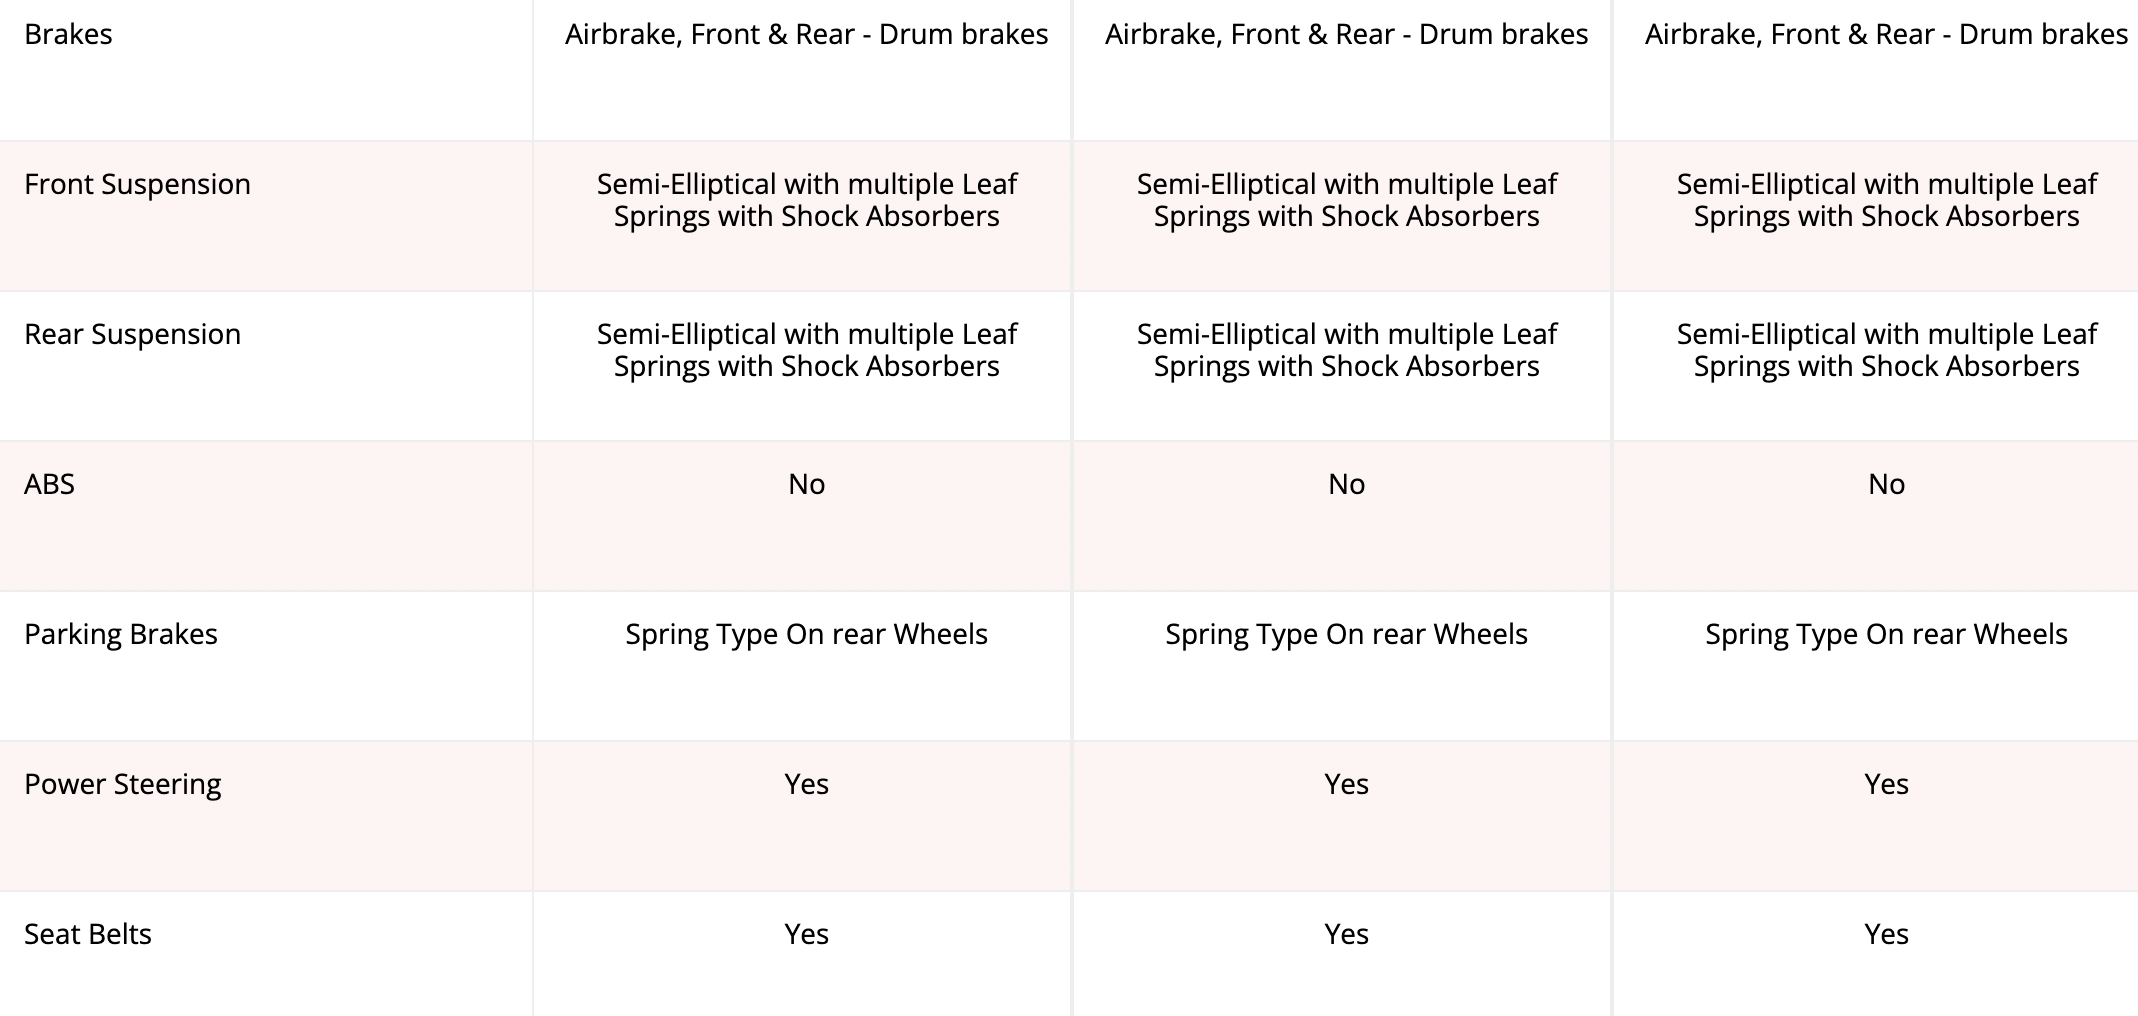This screenshot has width=2138, height=1016.
Task: Select the Front Suspension row label
Action: click(137, 184)
